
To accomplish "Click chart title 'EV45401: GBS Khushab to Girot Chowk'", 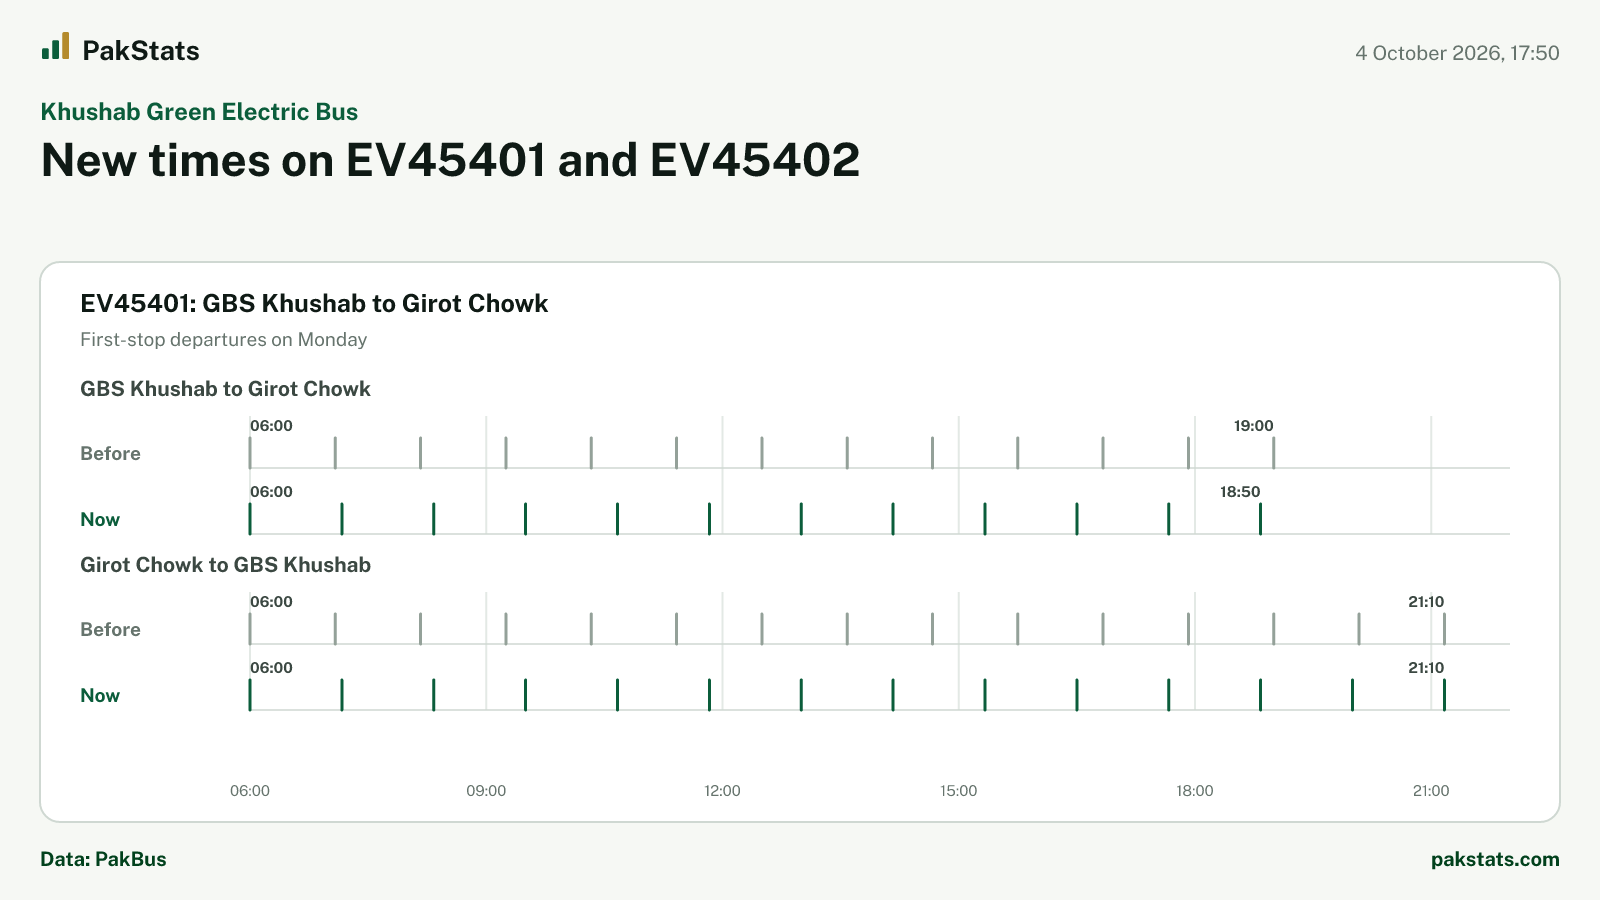I will (314, 304).
